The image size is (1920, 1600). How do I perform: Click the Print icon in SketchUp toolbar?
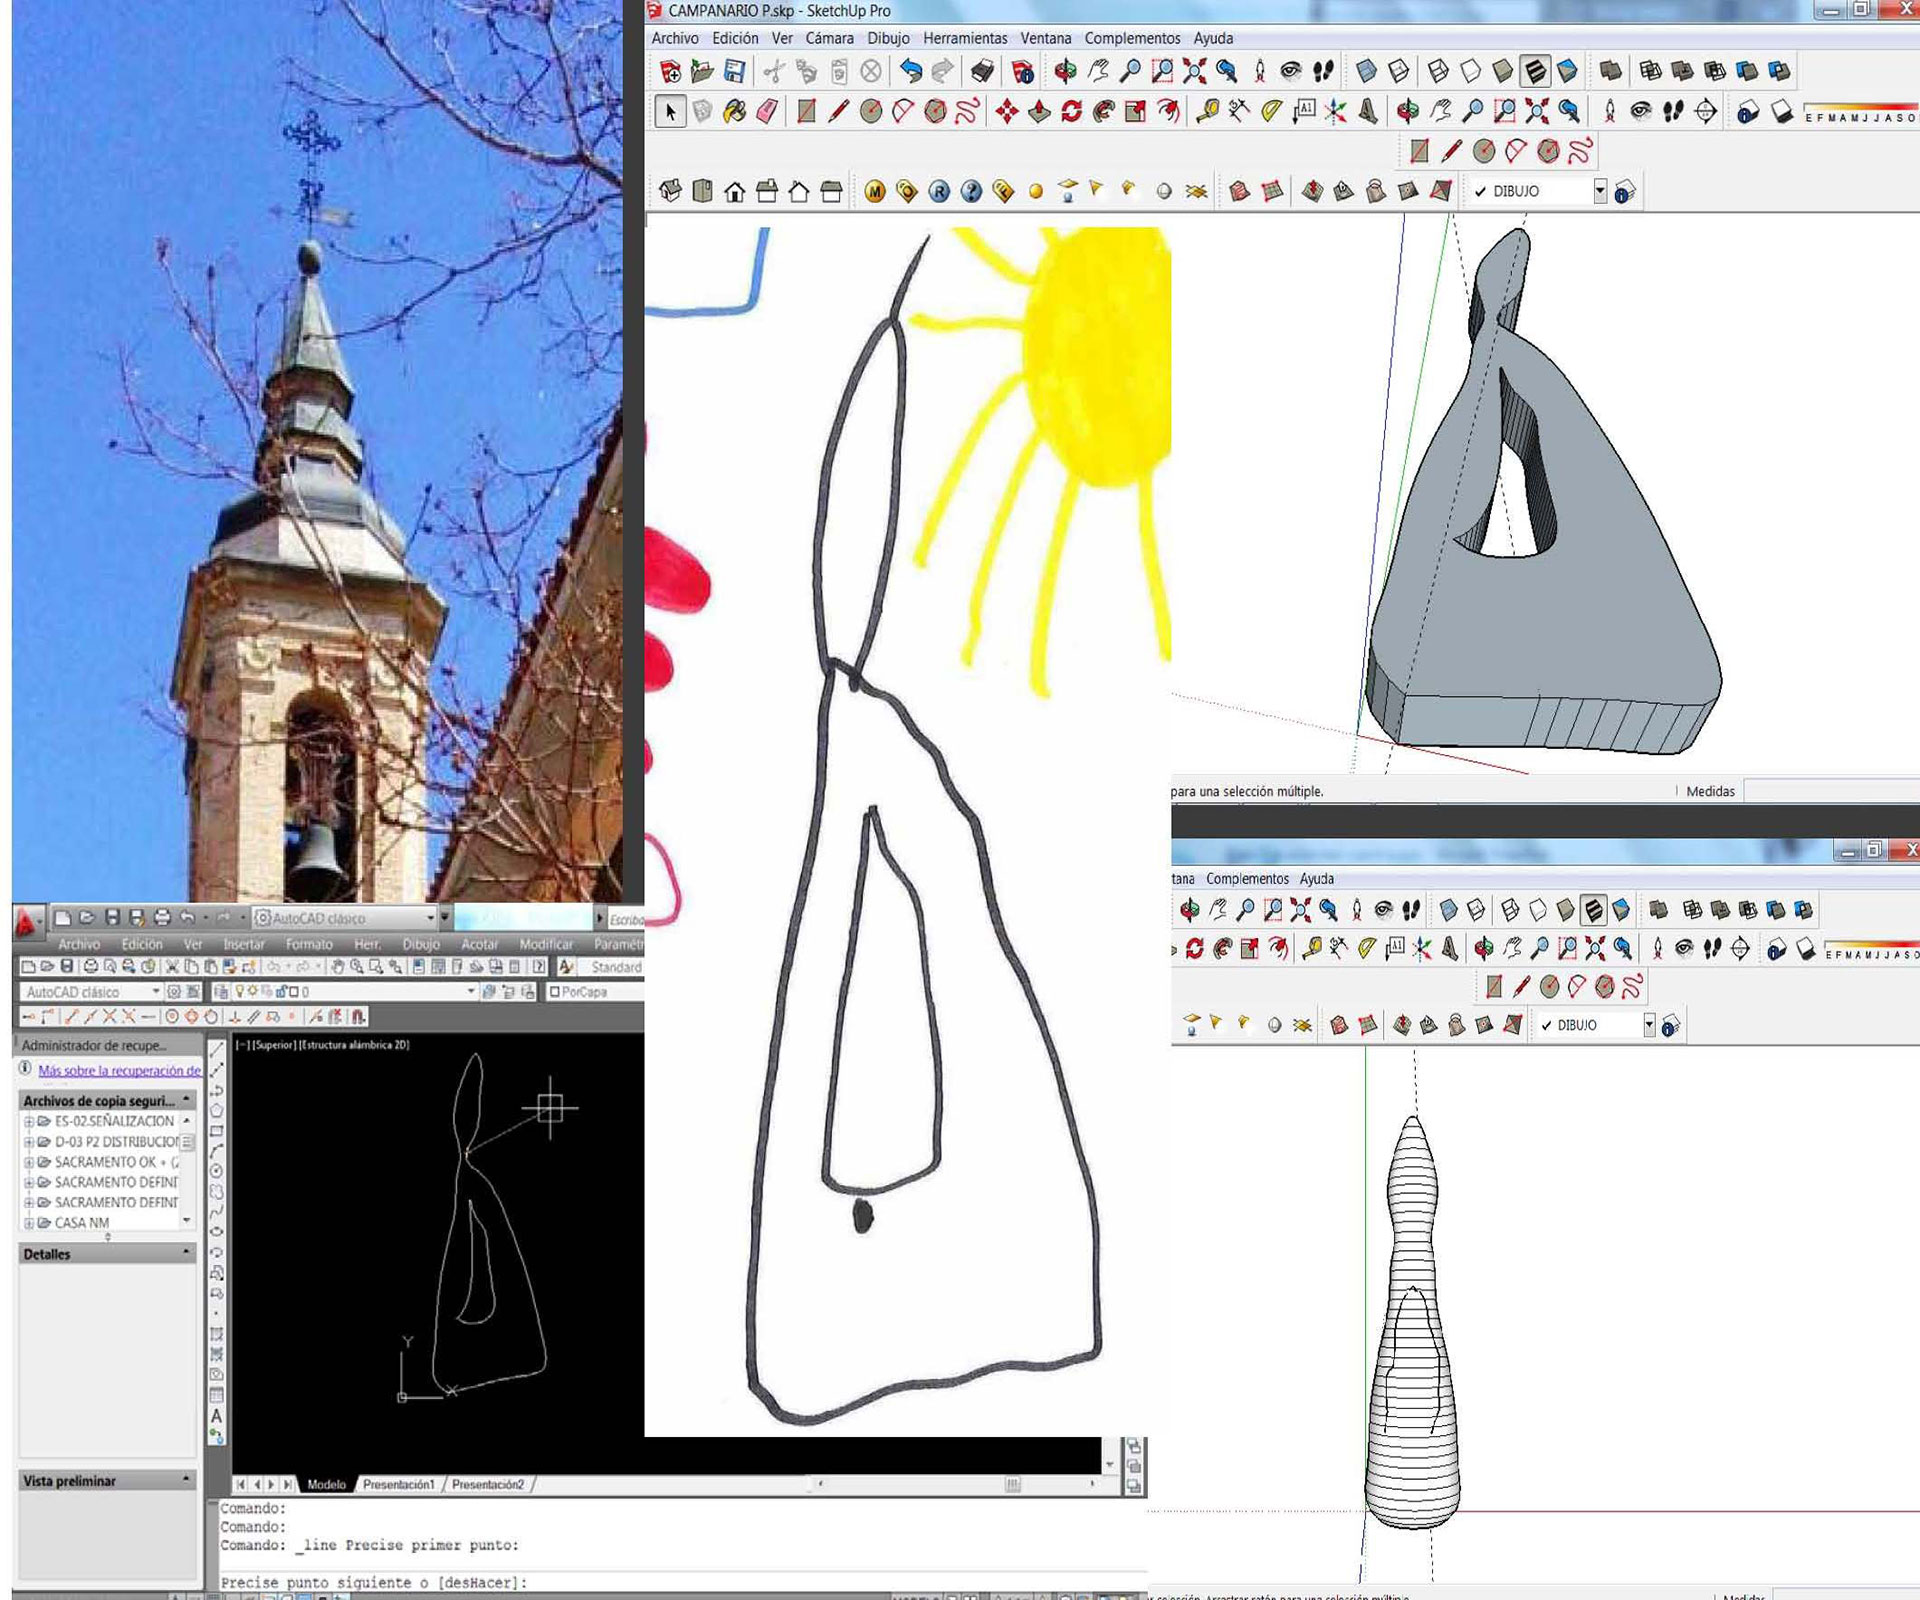(x=982, y=71)
